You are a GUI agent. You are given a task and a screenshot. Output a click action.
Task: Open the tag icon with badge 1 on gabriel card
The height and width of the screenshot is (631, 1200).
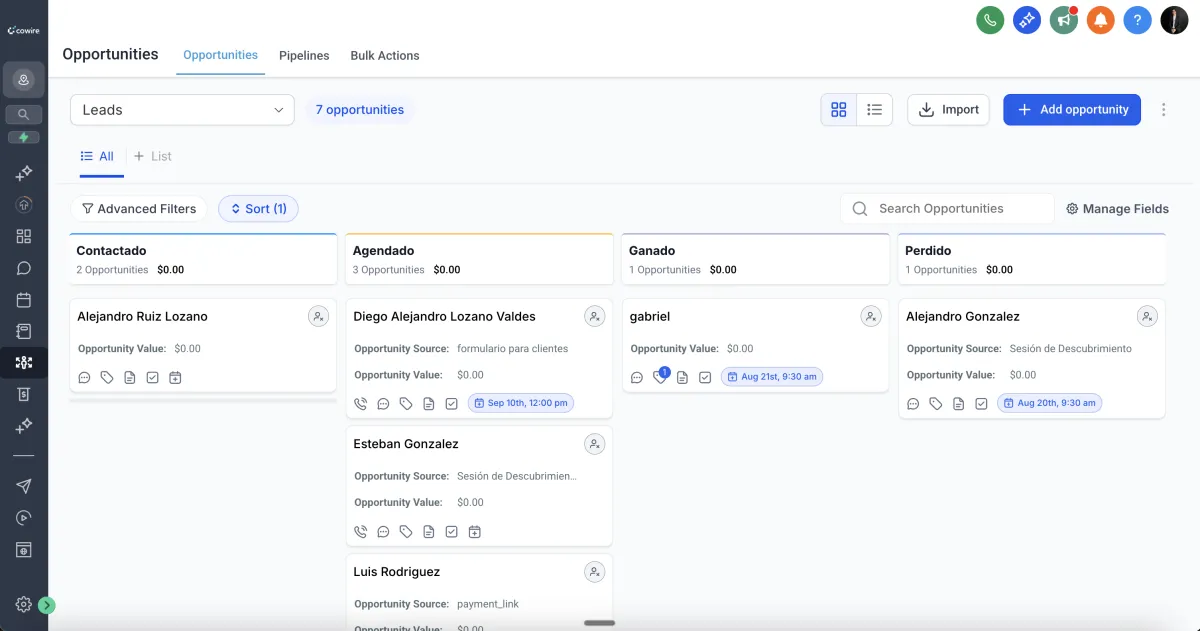coord(660,377)
